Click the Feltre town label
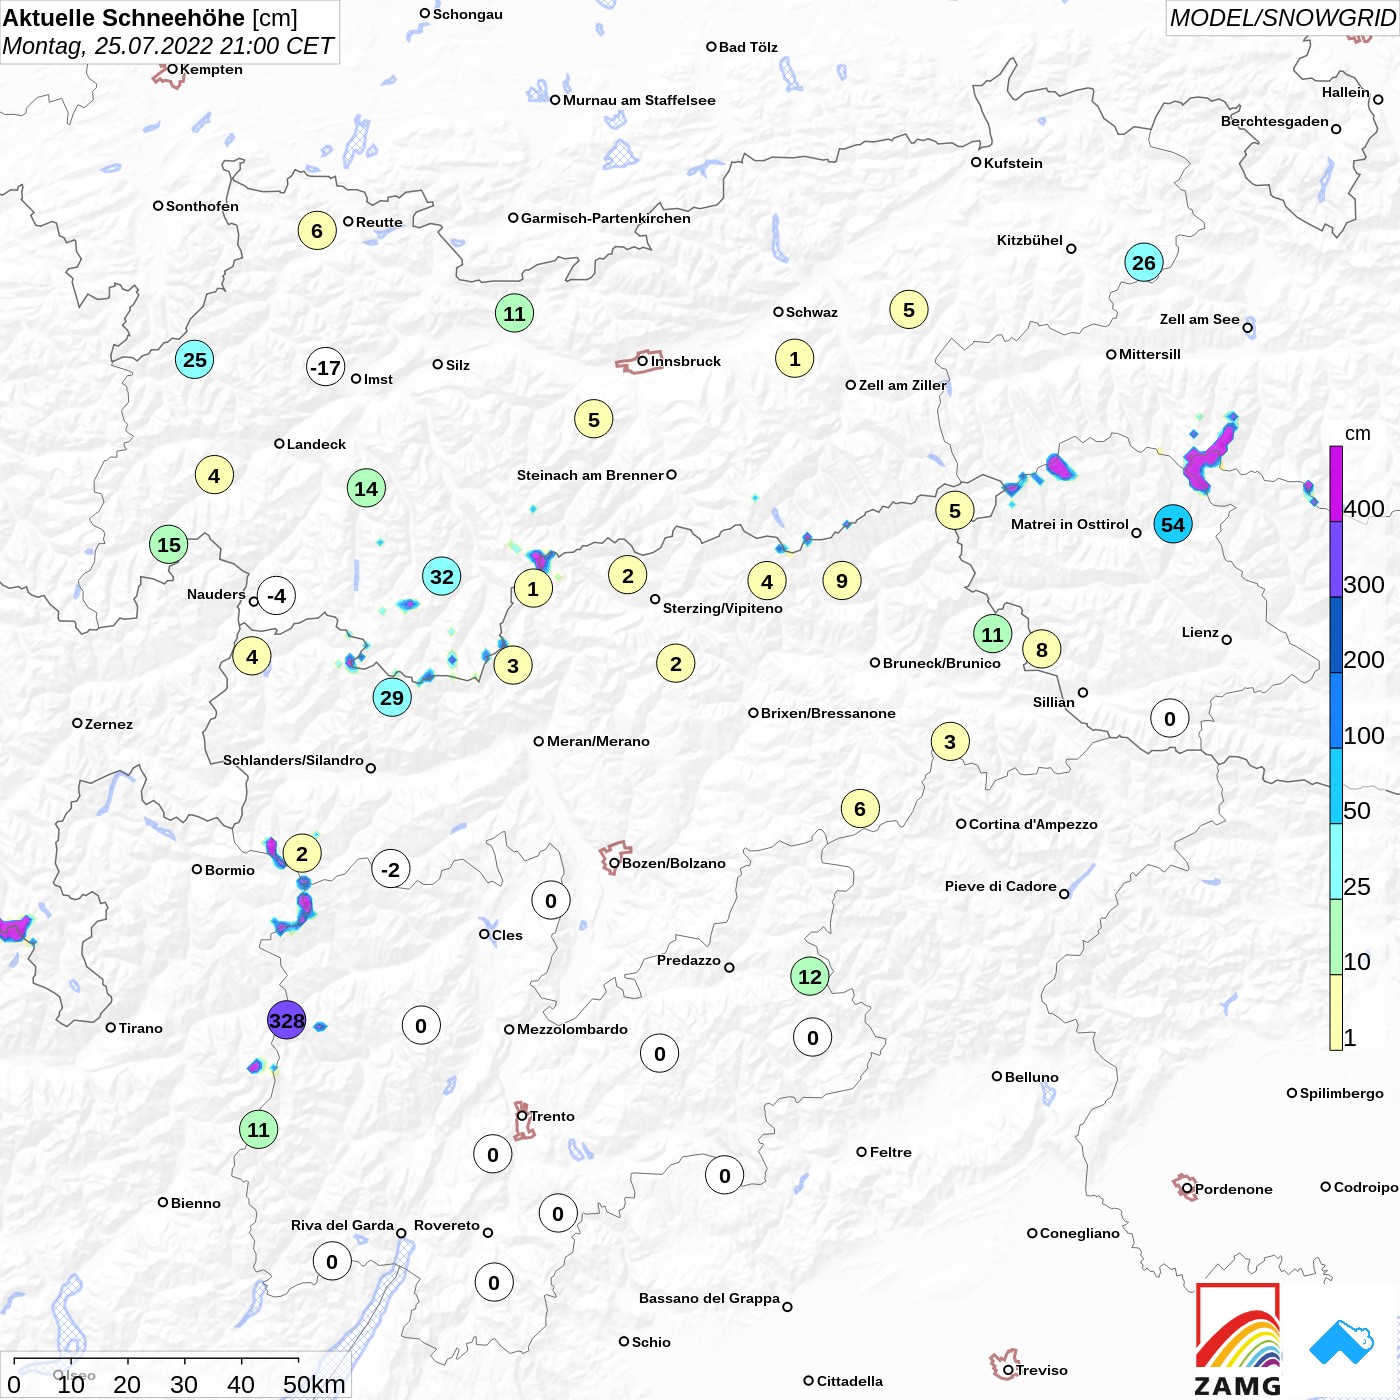This screenshot has width=1400, height=1400. click(890, 1152)
